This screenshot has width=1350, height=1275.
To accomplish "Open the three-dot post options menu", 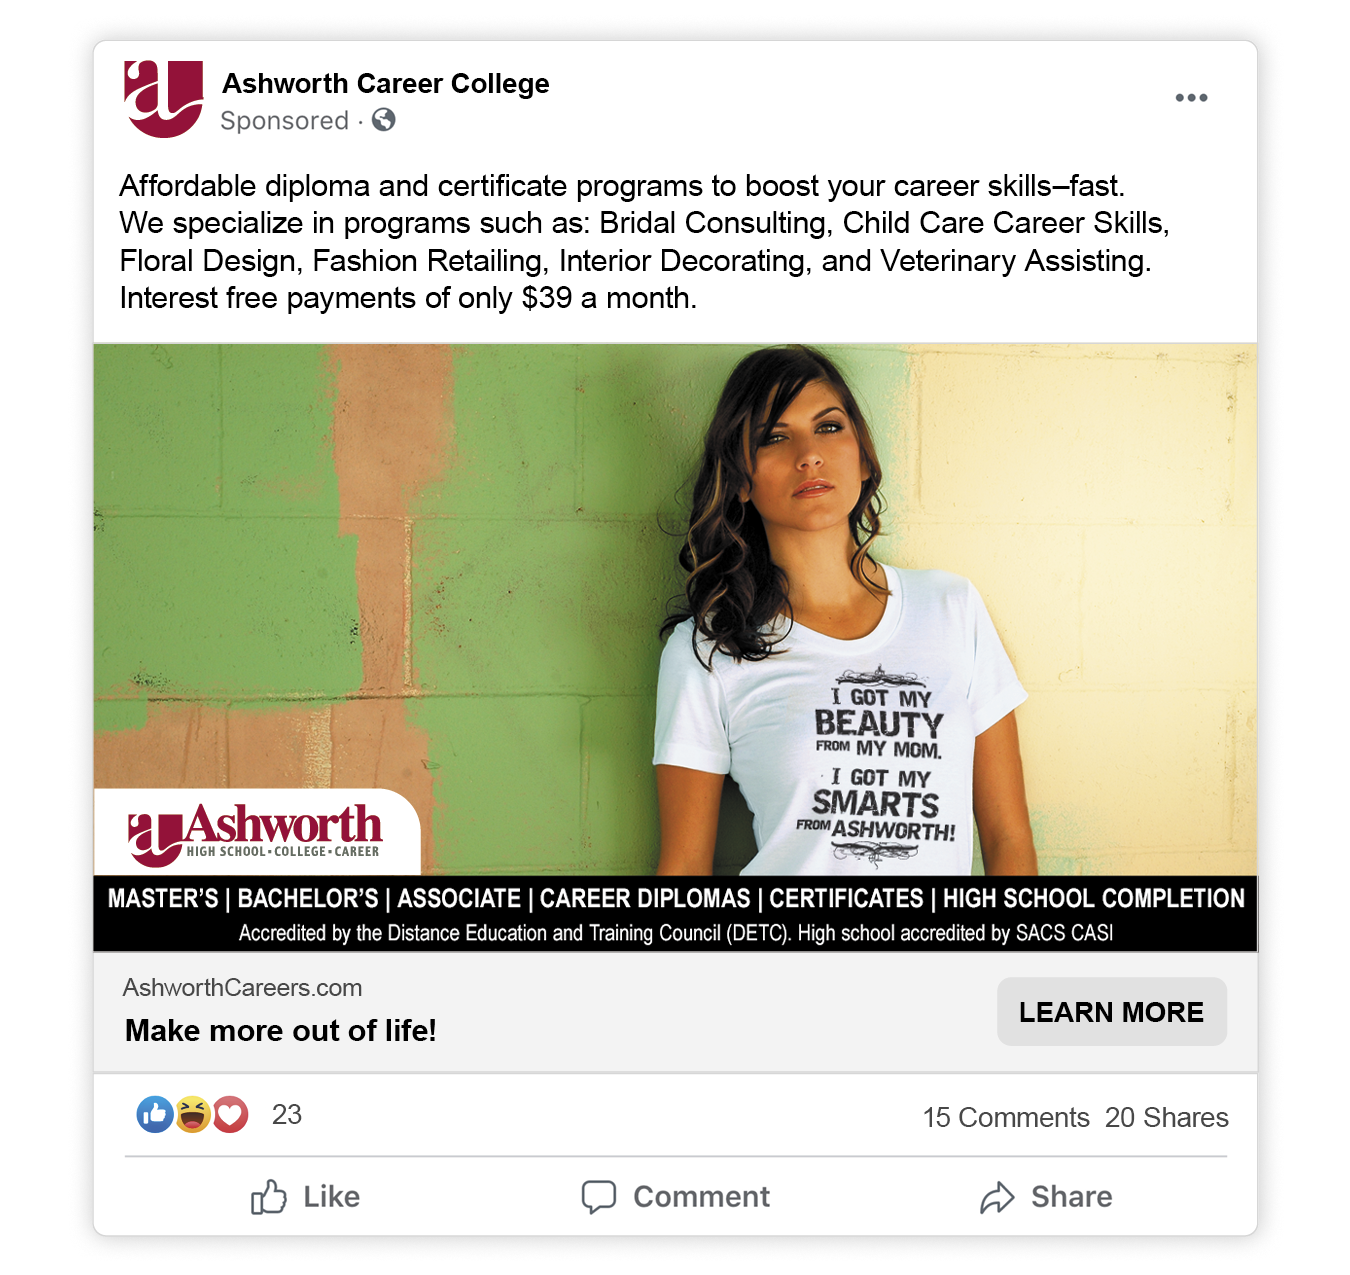I will pos(1192,96).
